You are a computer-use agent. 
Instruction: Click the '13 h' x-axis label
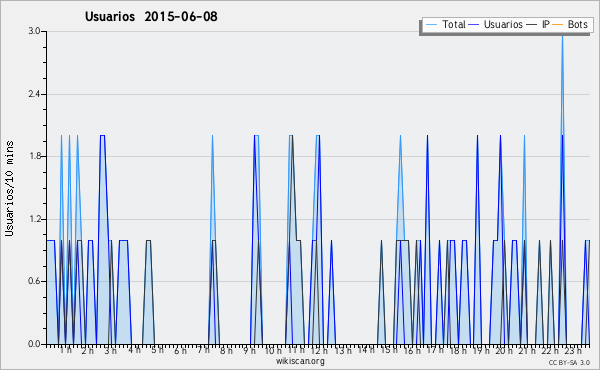343,350
